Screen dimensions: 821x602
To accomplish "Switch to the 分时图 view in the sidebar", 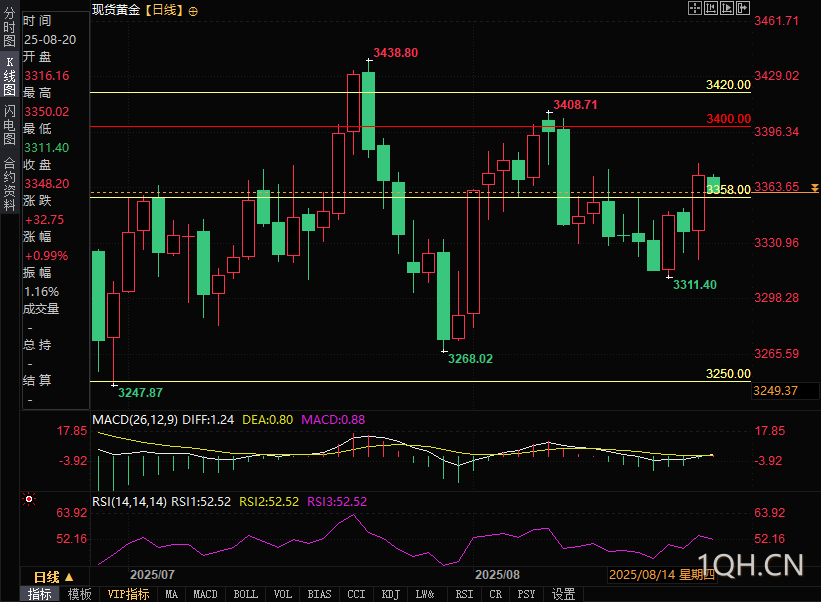I will tap(9, 27).
